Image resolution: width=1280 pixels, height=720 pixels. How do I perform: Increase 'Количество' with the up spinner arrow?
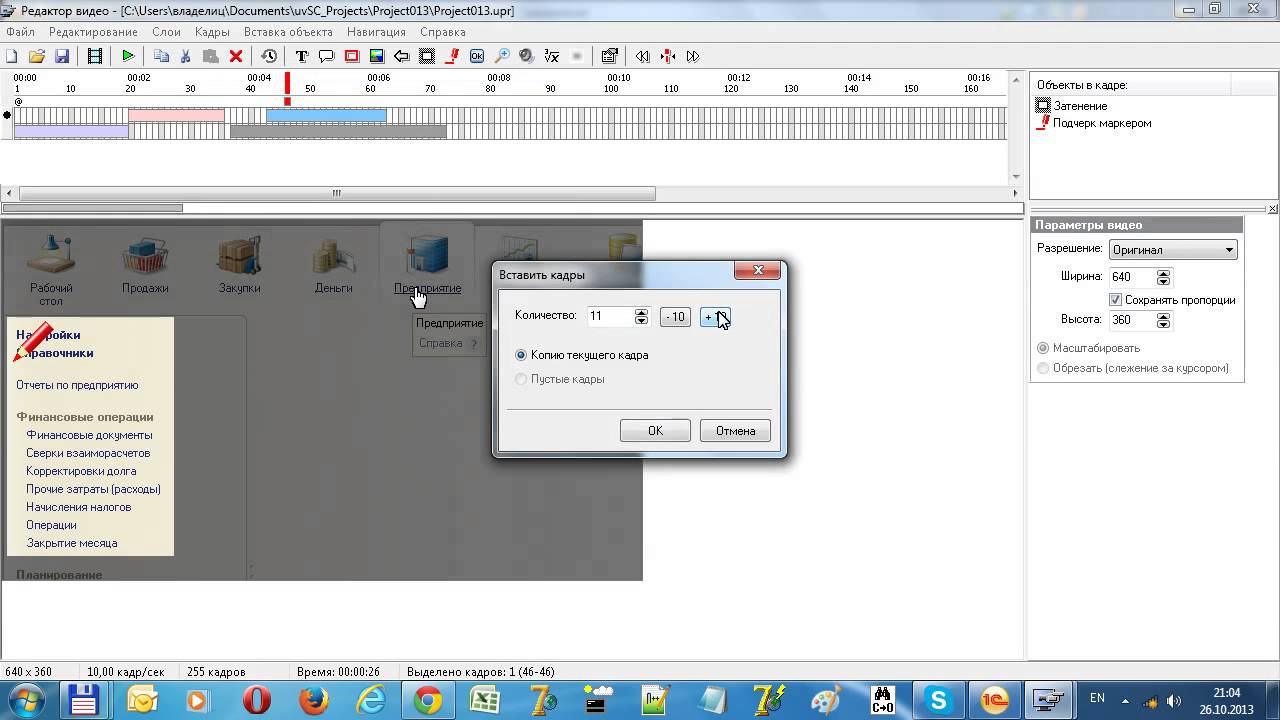tap(641, 312)
